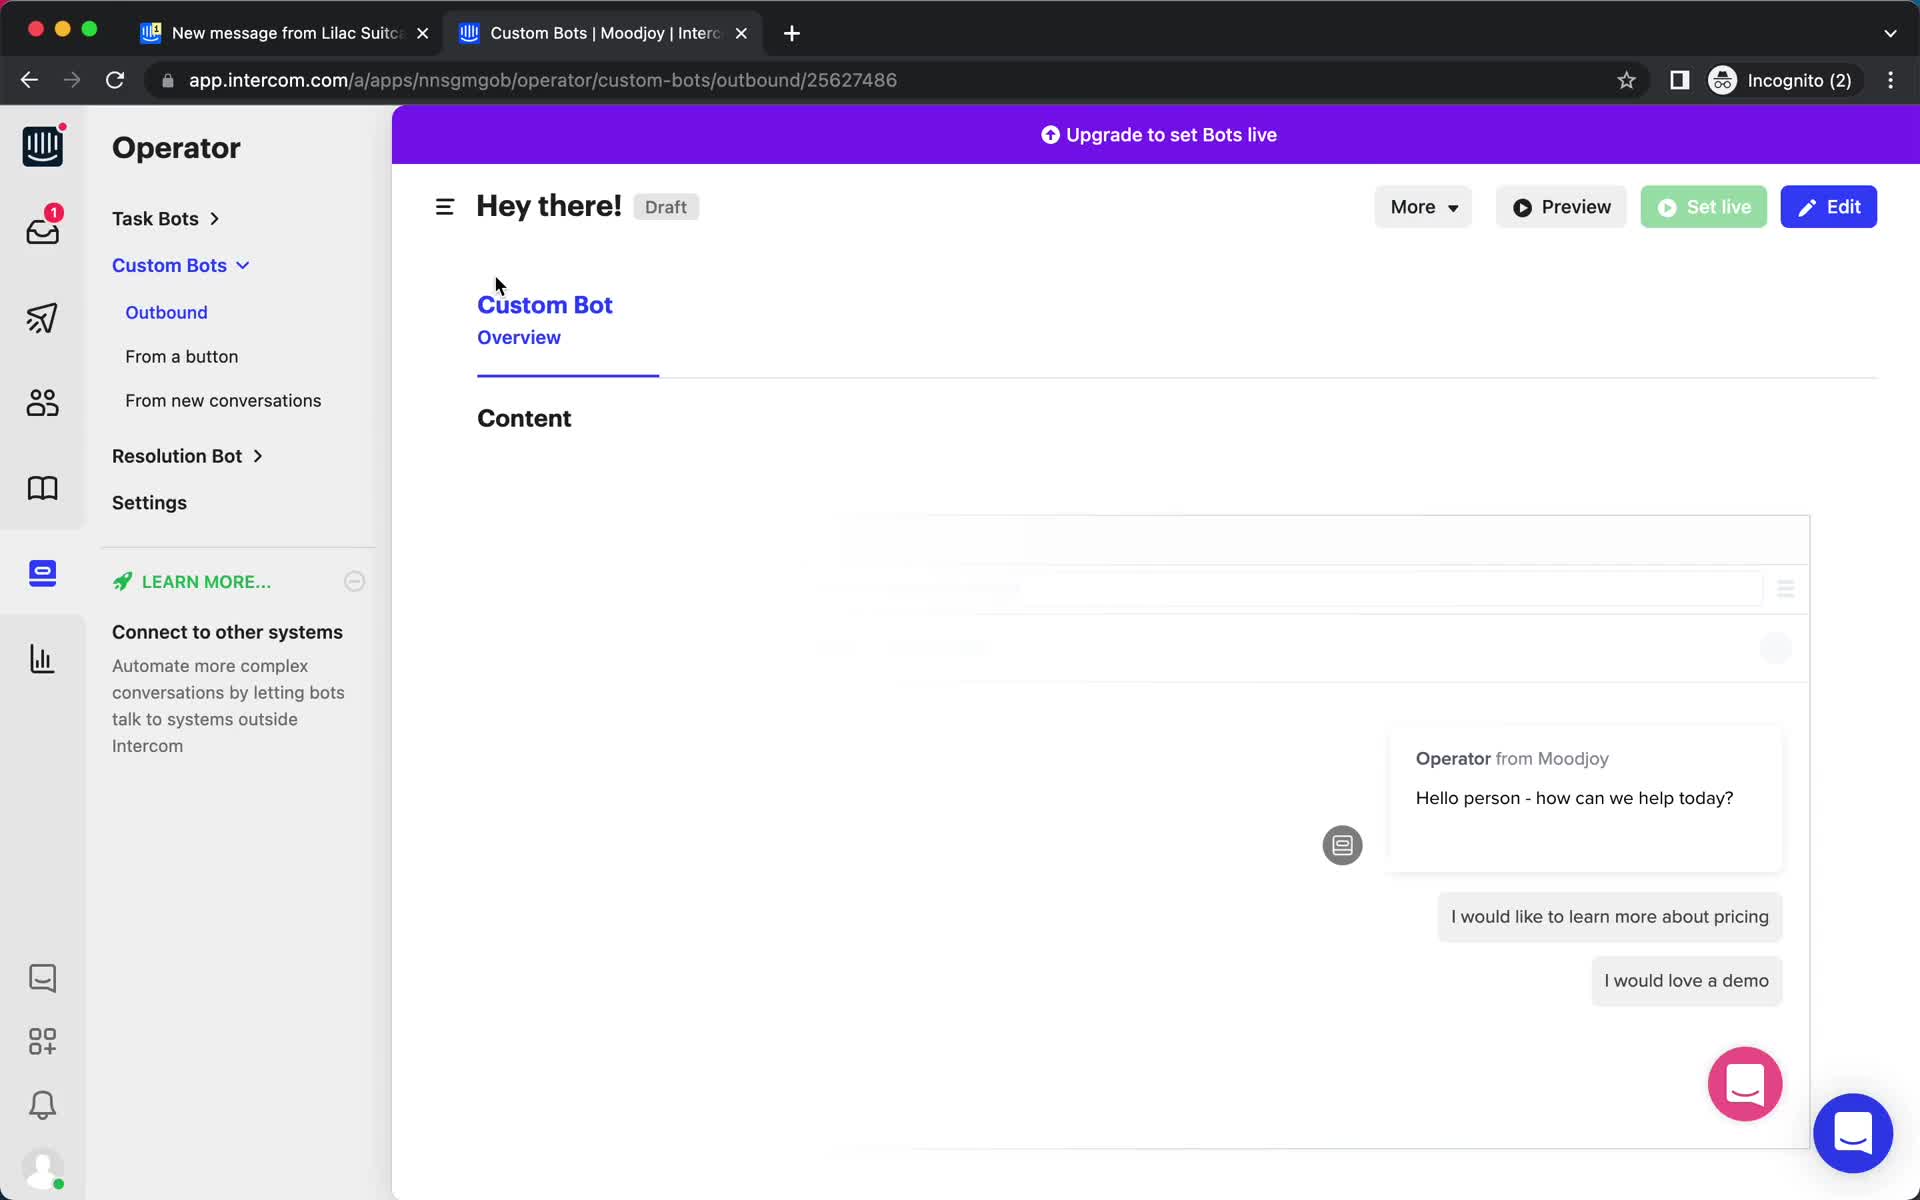The image size is (1920, 1200).
Task: Click the Draft status badge
Action: [x=665, y=207]
